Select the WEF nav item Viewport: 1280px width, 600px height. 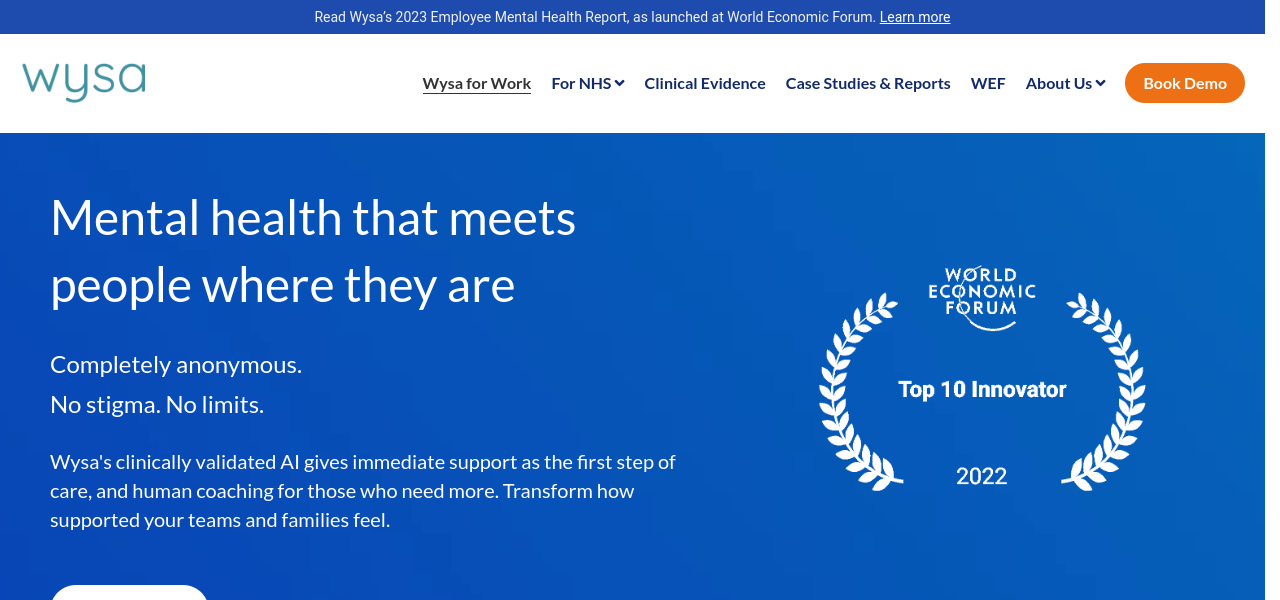click(988, 84)
